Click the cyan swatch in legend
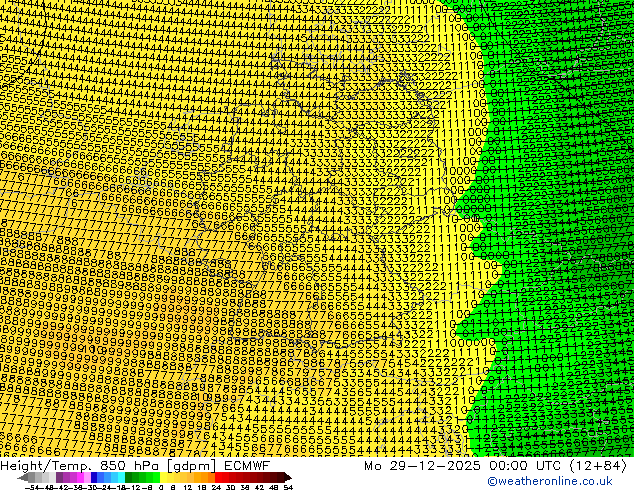Viewport: 634px width, 490px height. (x=121, y=478)
